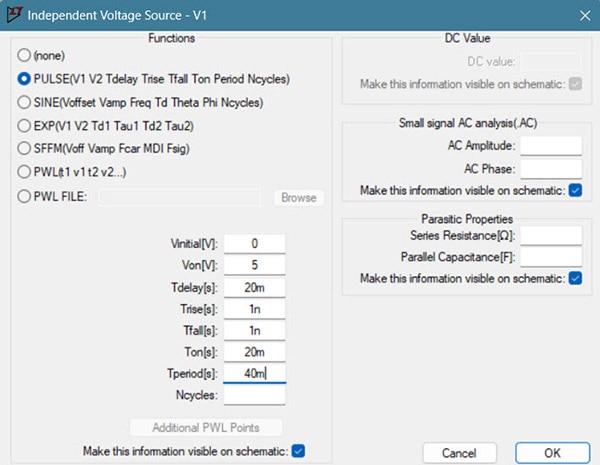This screenshot has height=465, width=600.
Task: Toggle Functions visible on schematic checkbox
Action: 300,451
